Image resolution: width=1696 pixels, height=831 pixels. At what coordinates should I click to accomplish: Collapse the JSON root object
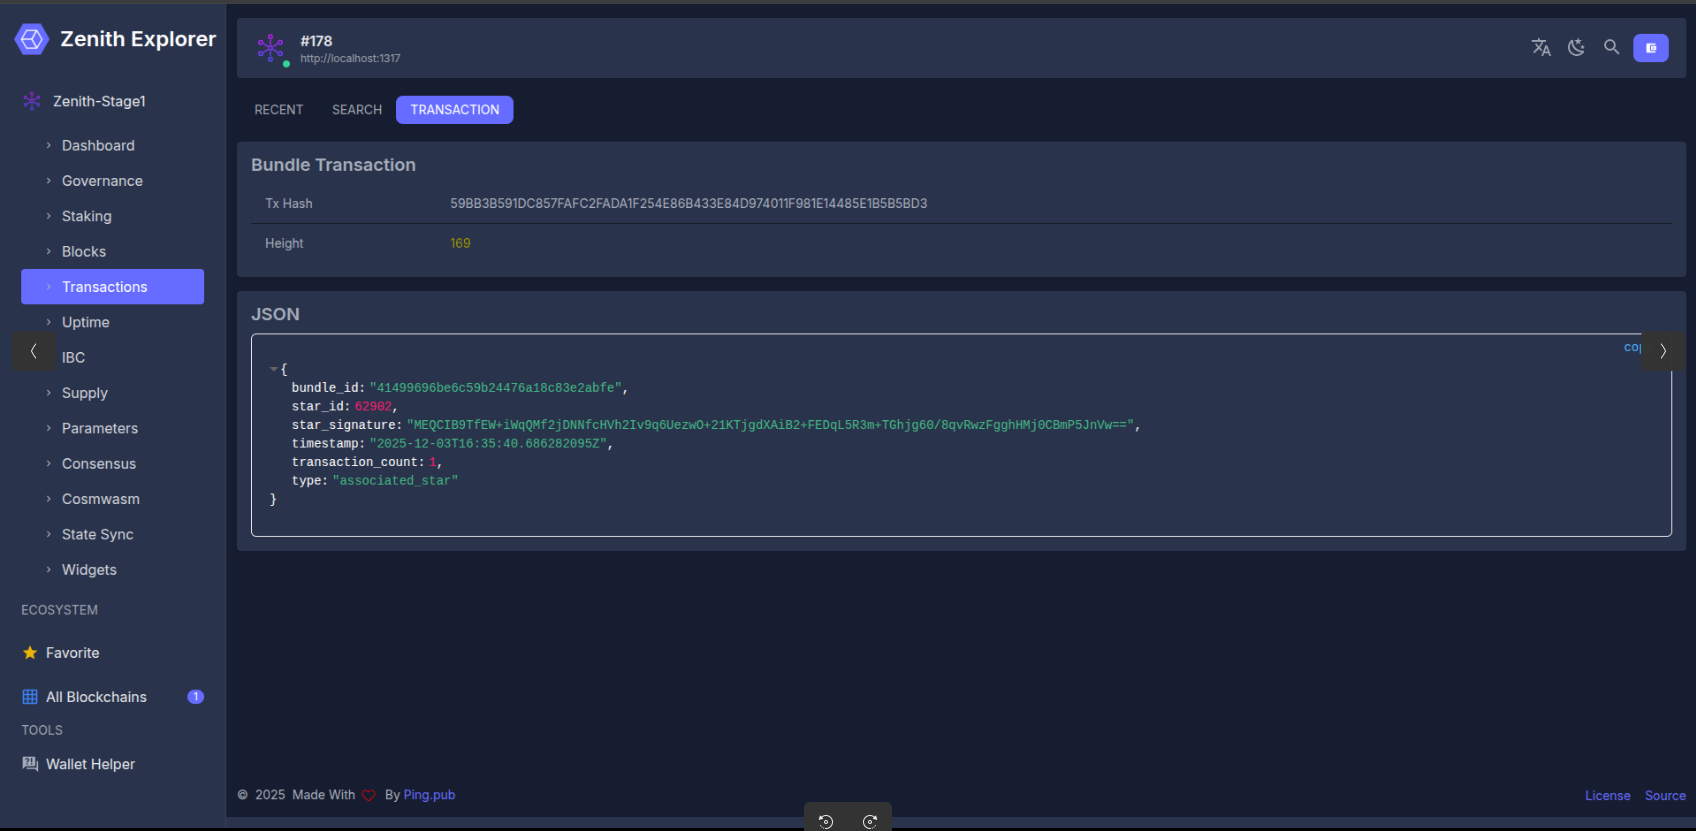pyautogui.click(x=274, y=369)
